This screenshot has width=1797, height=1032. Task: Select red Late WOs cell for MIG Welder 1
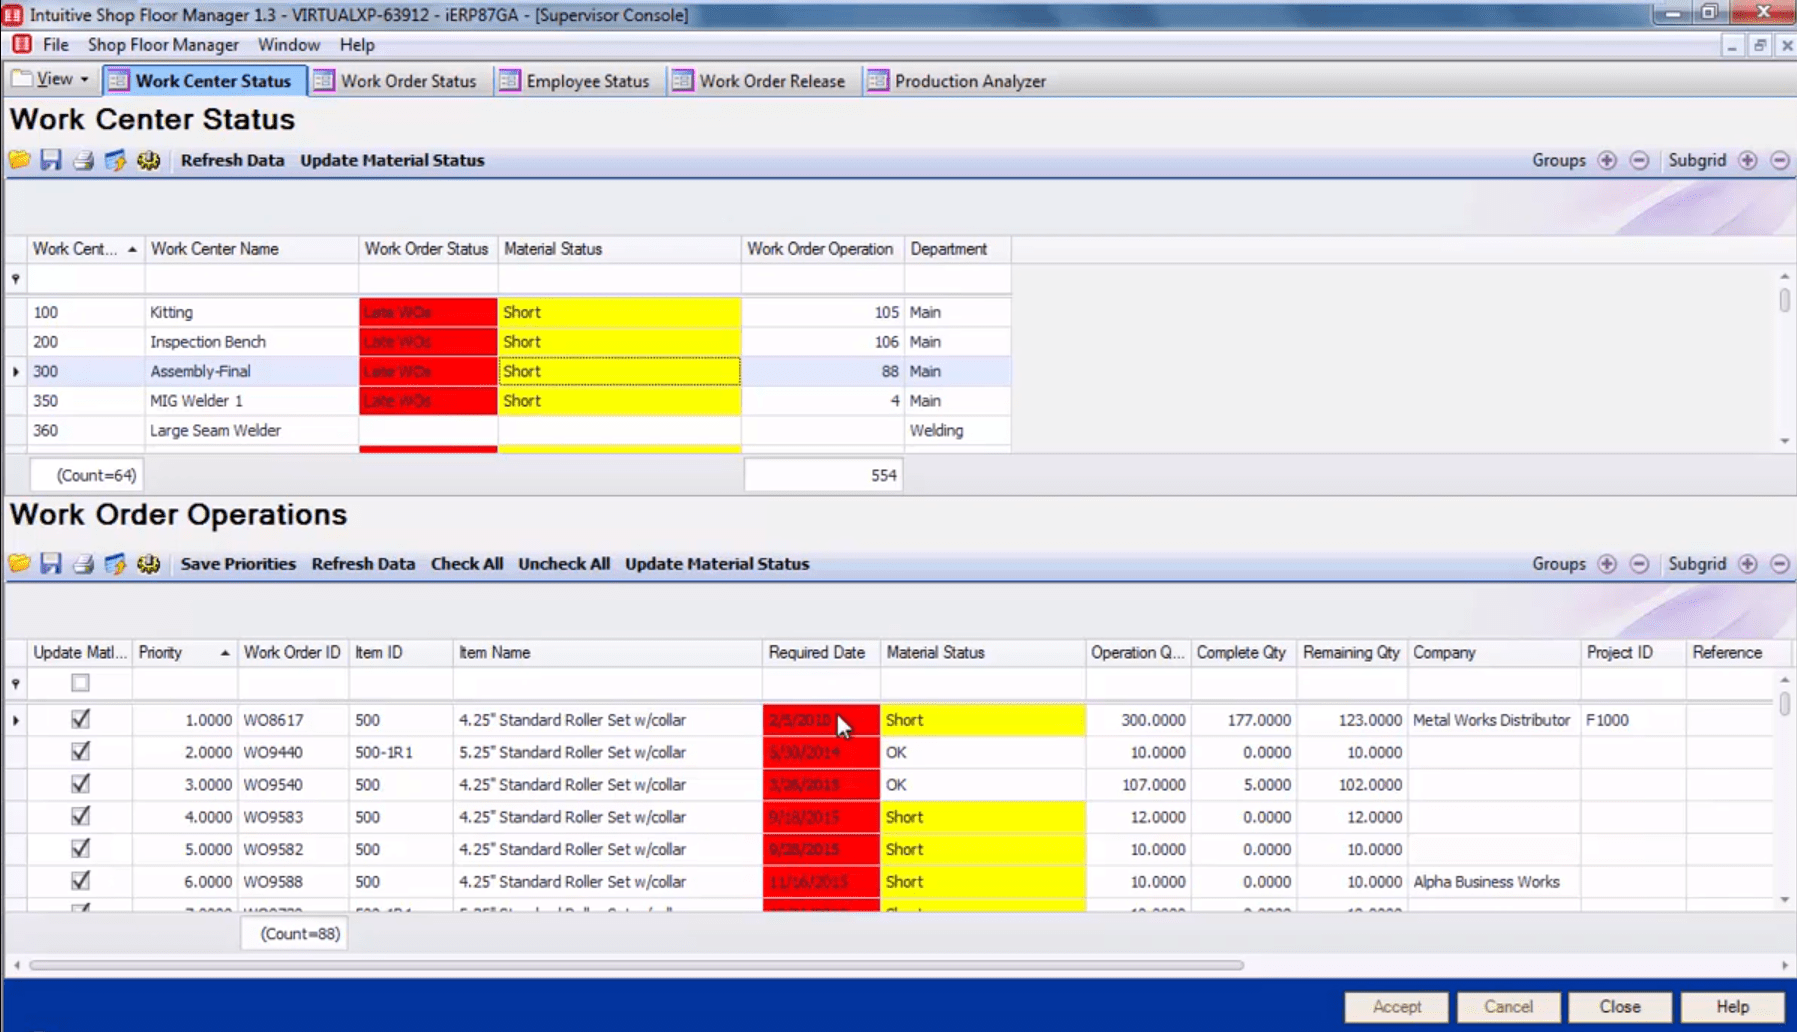428,401
